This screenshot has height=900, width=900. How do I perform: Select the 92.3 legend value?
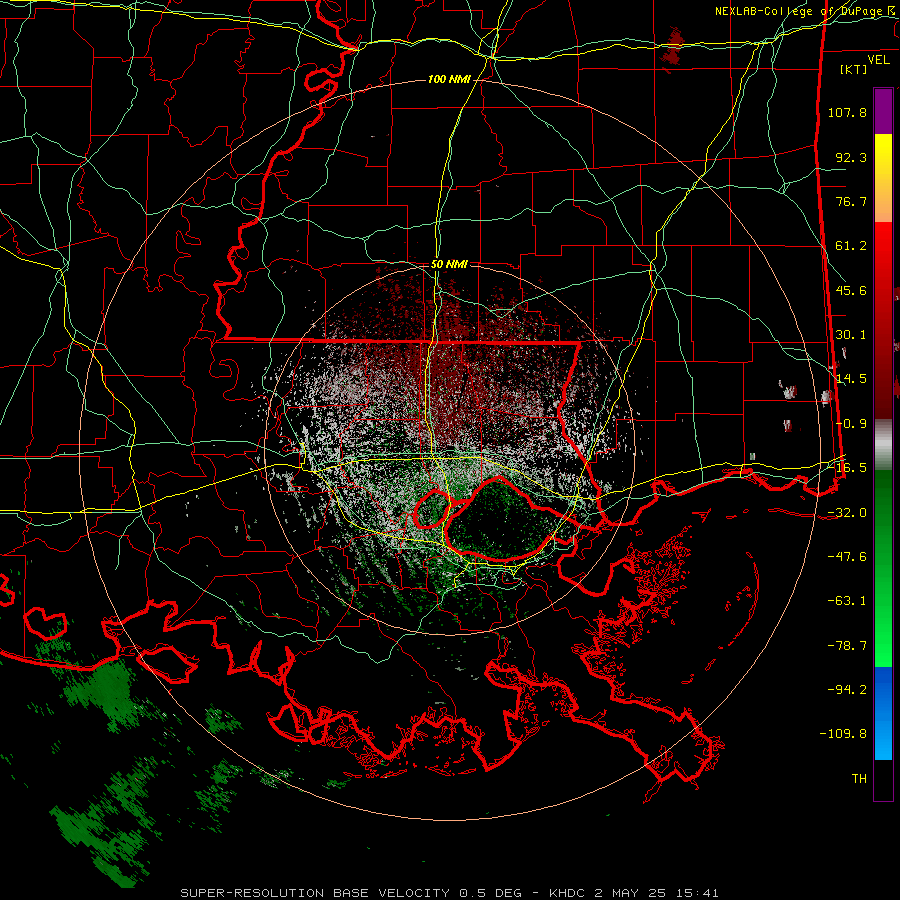coord(851,157)
